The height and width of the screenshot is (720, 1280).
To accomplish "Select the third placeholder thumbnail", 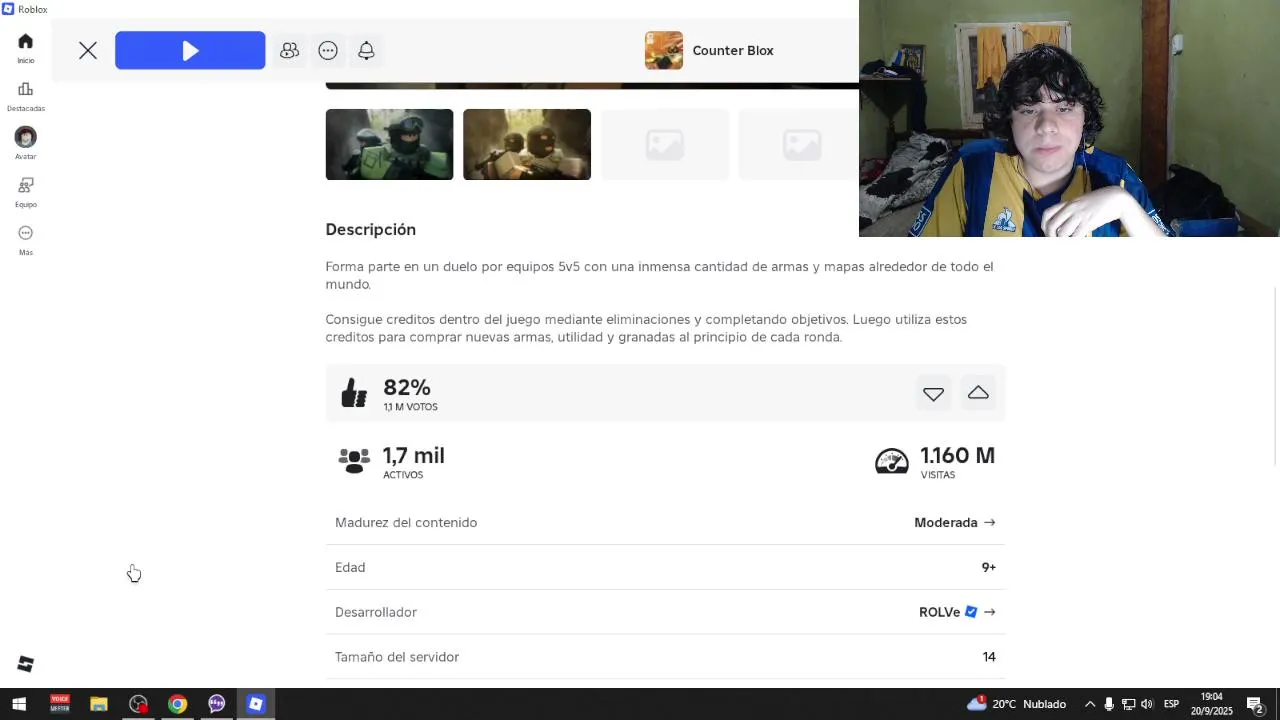I will click(x=665, y=145).
